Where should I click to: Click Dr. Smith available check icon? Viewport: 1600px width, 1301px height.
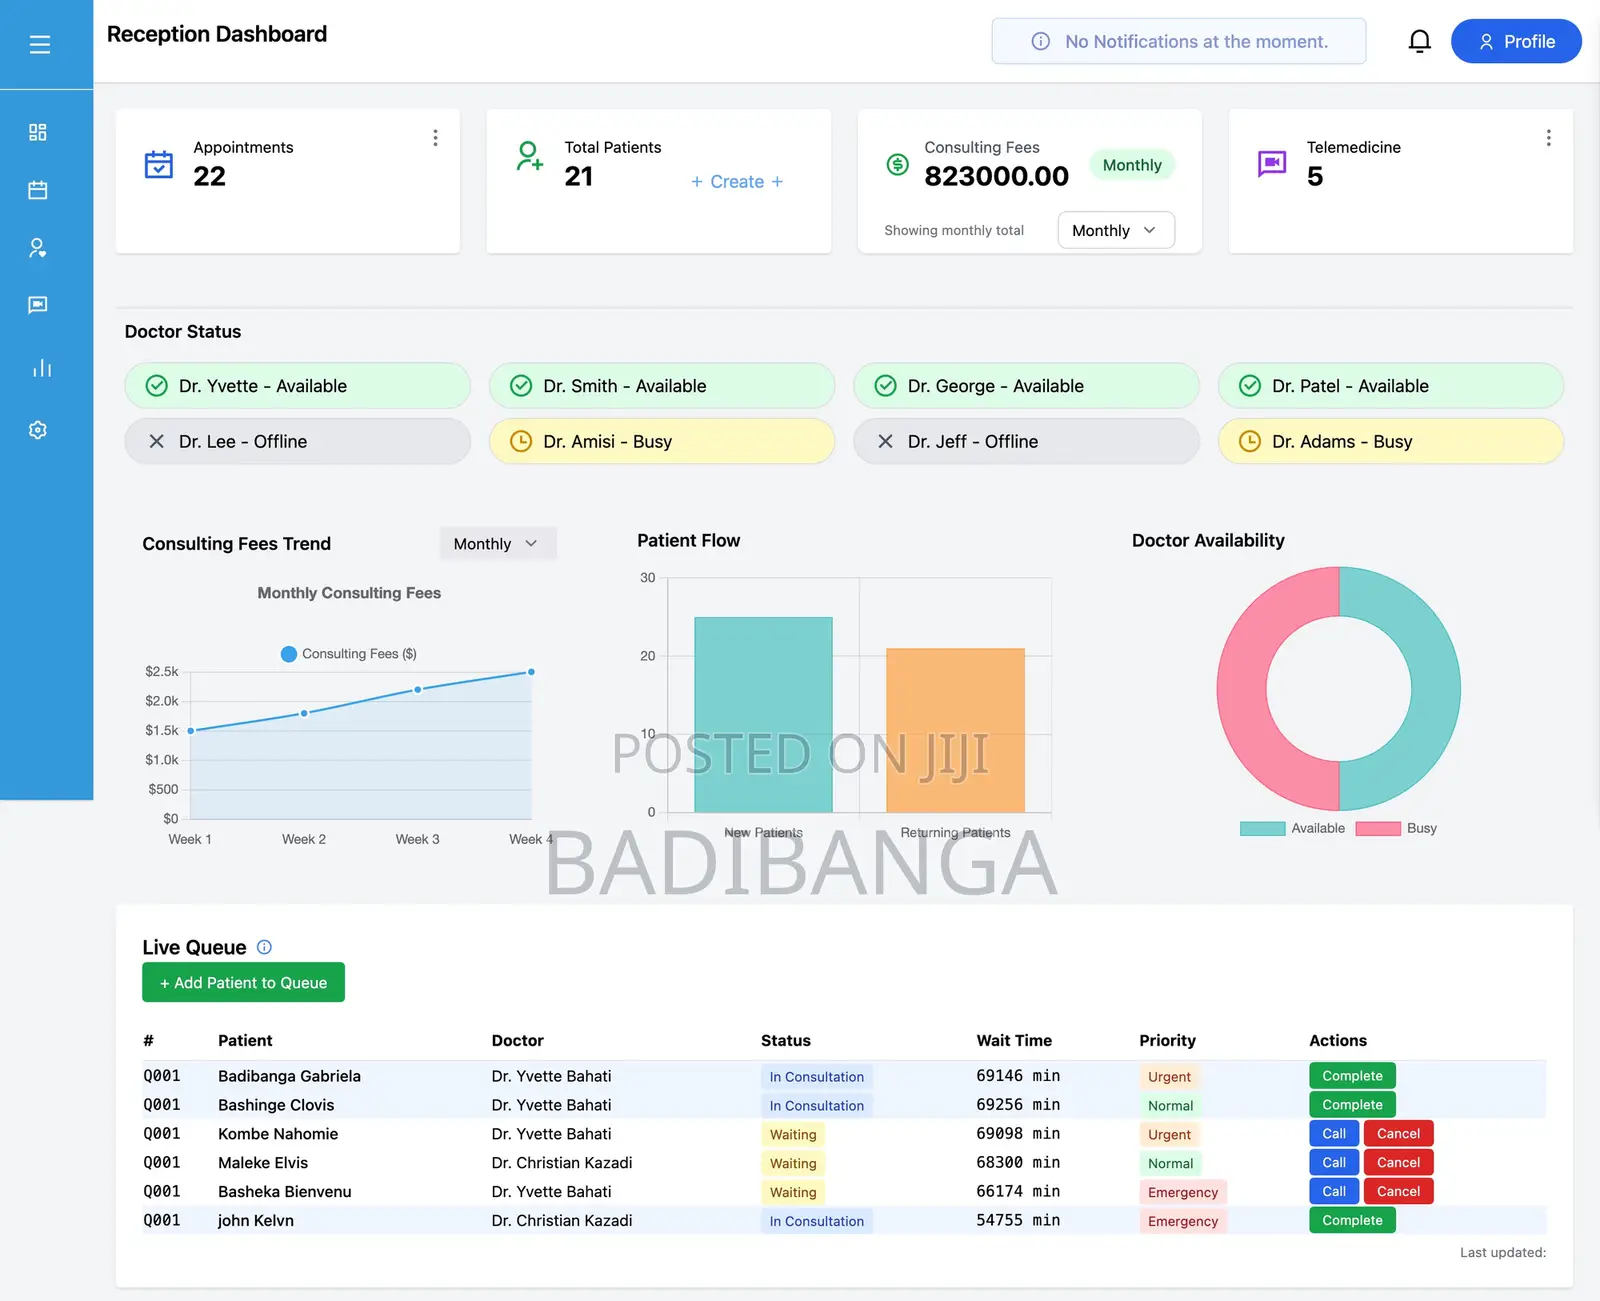click(521, 386)
